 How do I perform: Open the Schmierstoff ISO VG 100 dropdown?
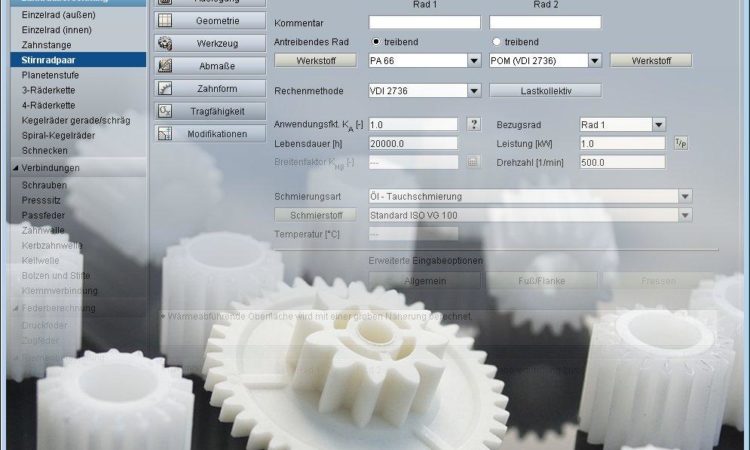click(685, 215)
